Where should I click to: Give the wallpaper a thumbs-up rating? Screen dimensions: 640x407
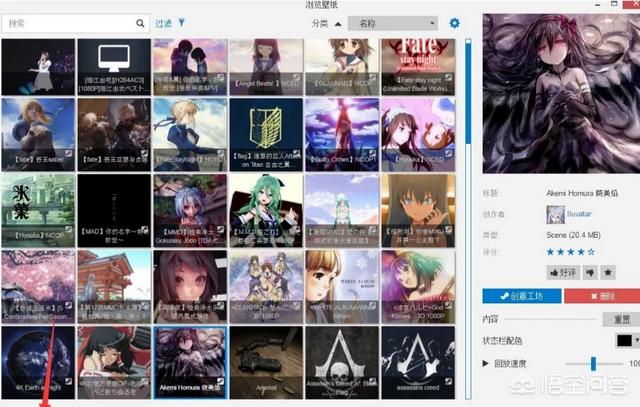tap(565, 271)
